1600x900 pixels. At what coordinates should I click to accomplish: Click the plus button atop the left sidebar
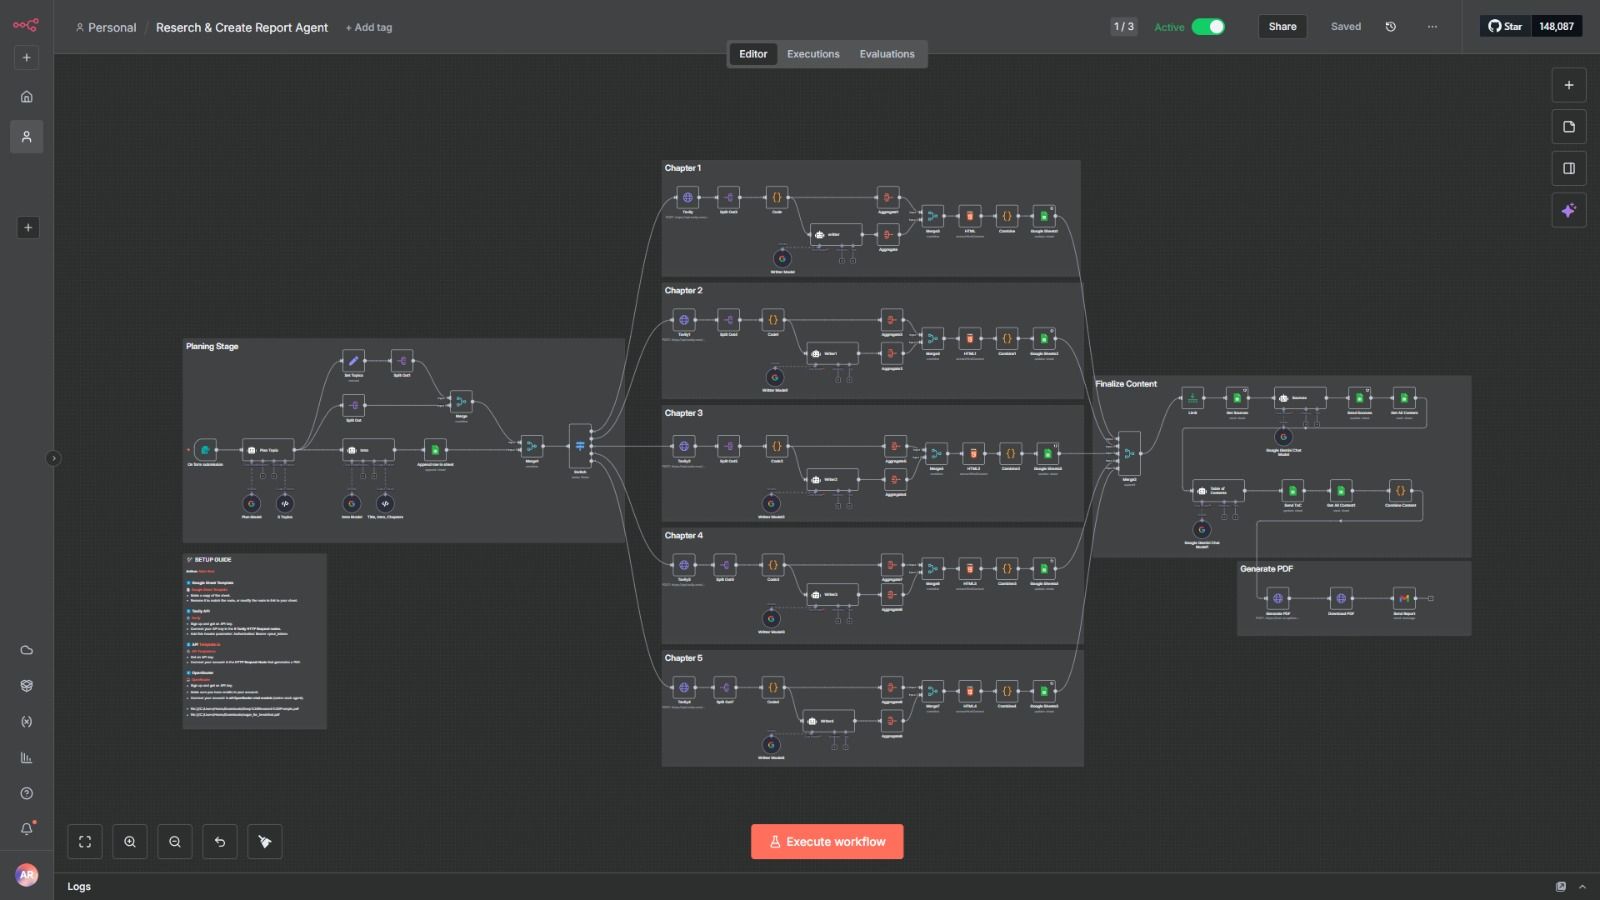click(27, 58)
